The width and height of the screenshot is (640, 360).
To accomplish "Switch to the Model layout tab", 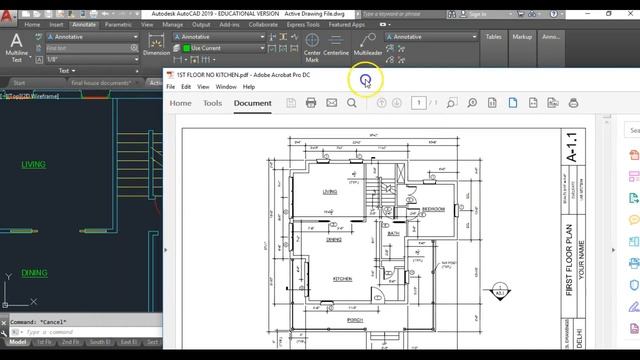I will (18, 342).
